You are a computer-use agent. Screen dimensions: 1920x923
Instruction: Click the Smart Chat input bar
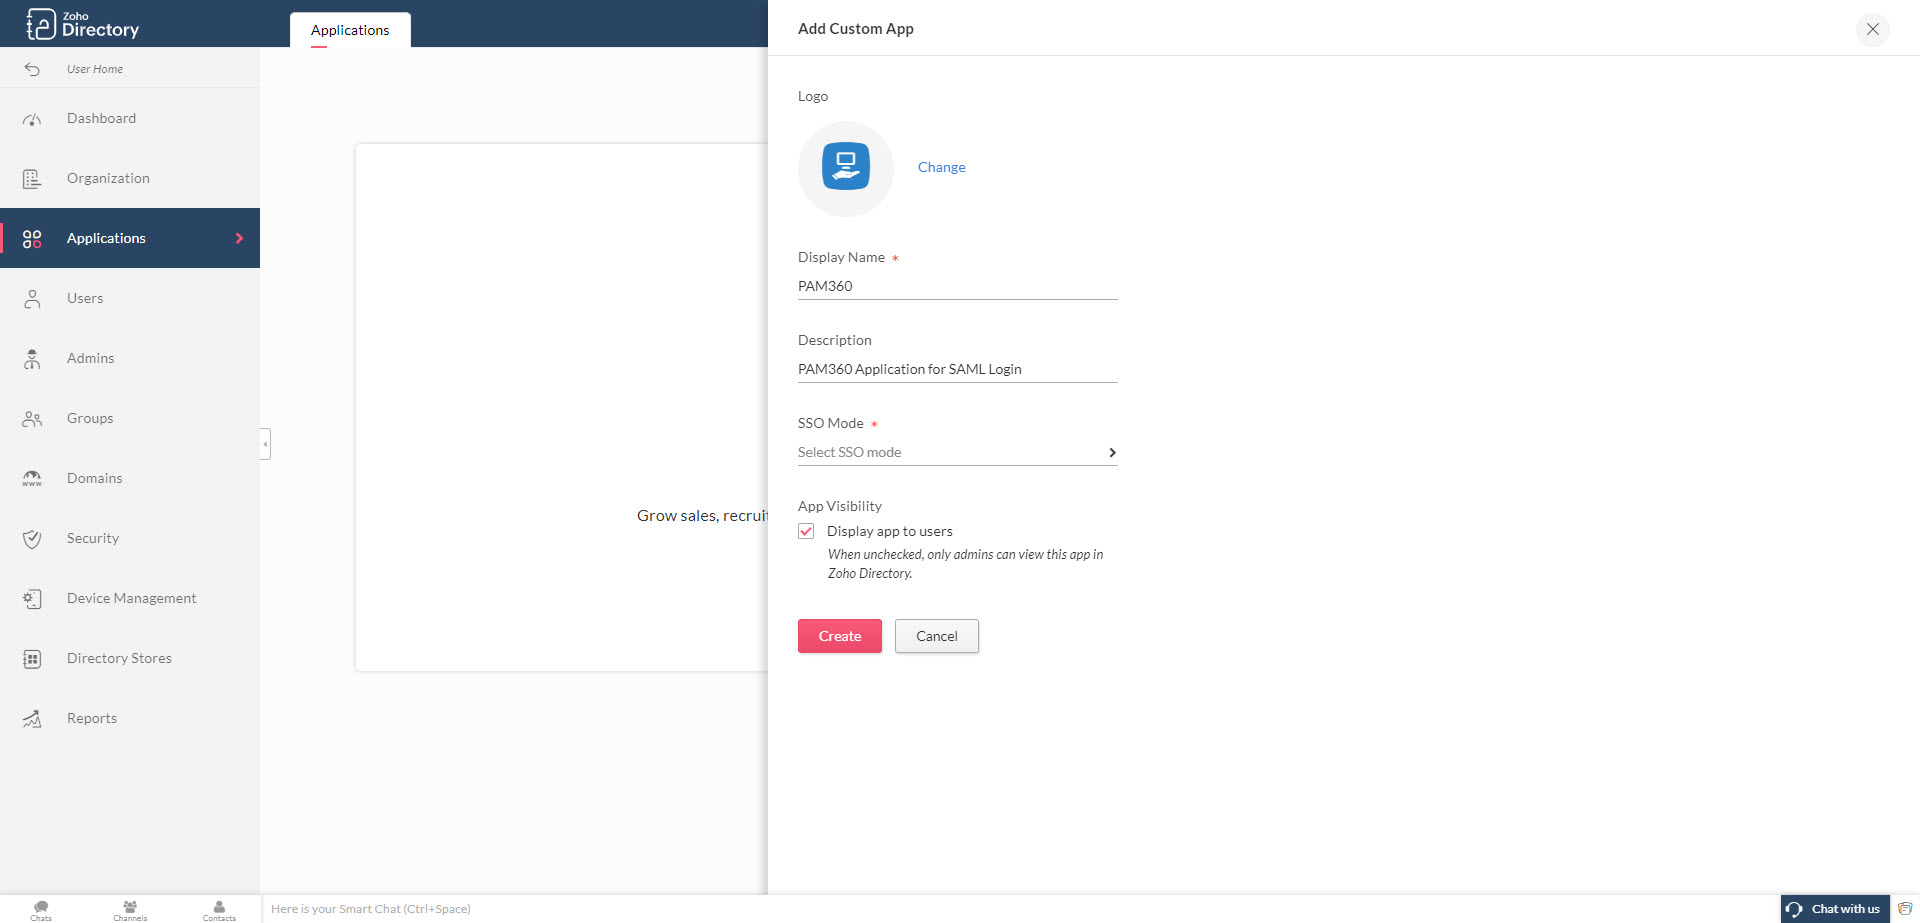[1020, 909]
